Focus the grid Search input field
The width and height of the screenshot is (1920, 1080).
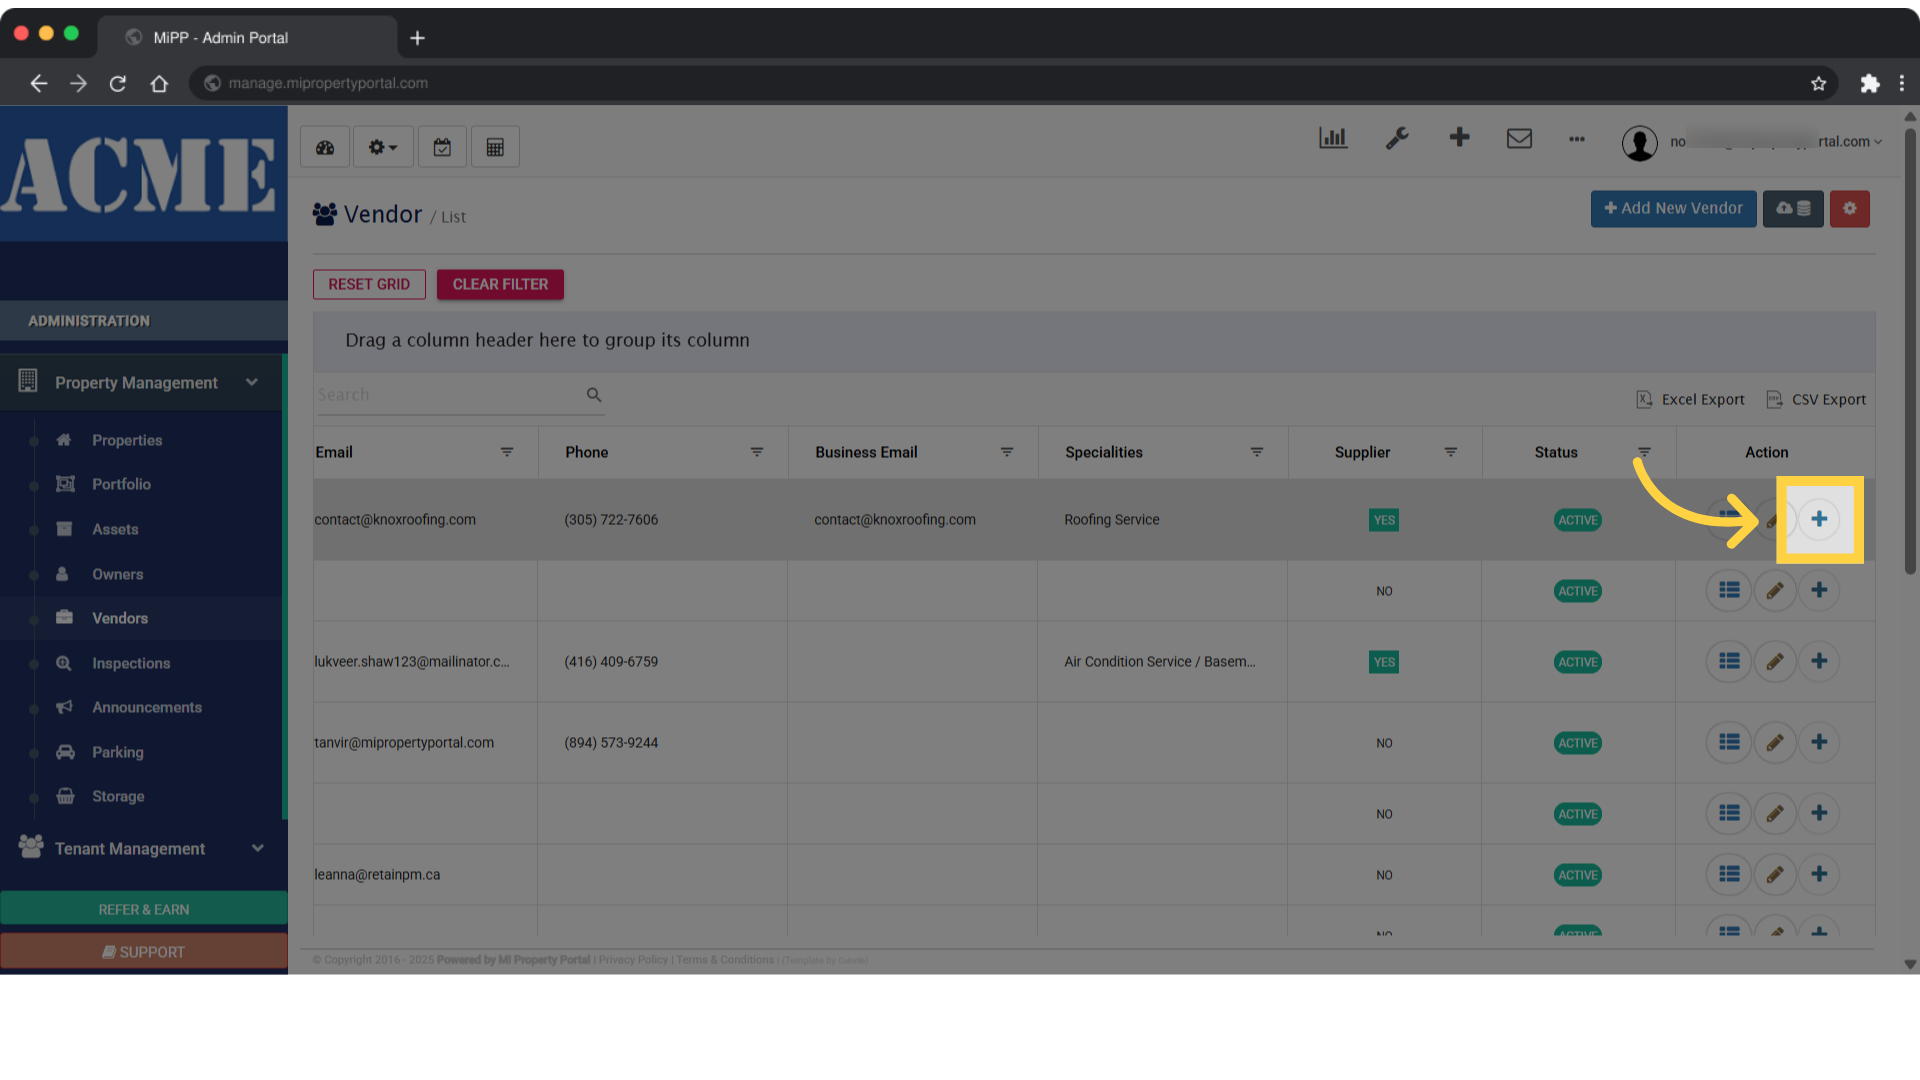(x=448, y=395)
